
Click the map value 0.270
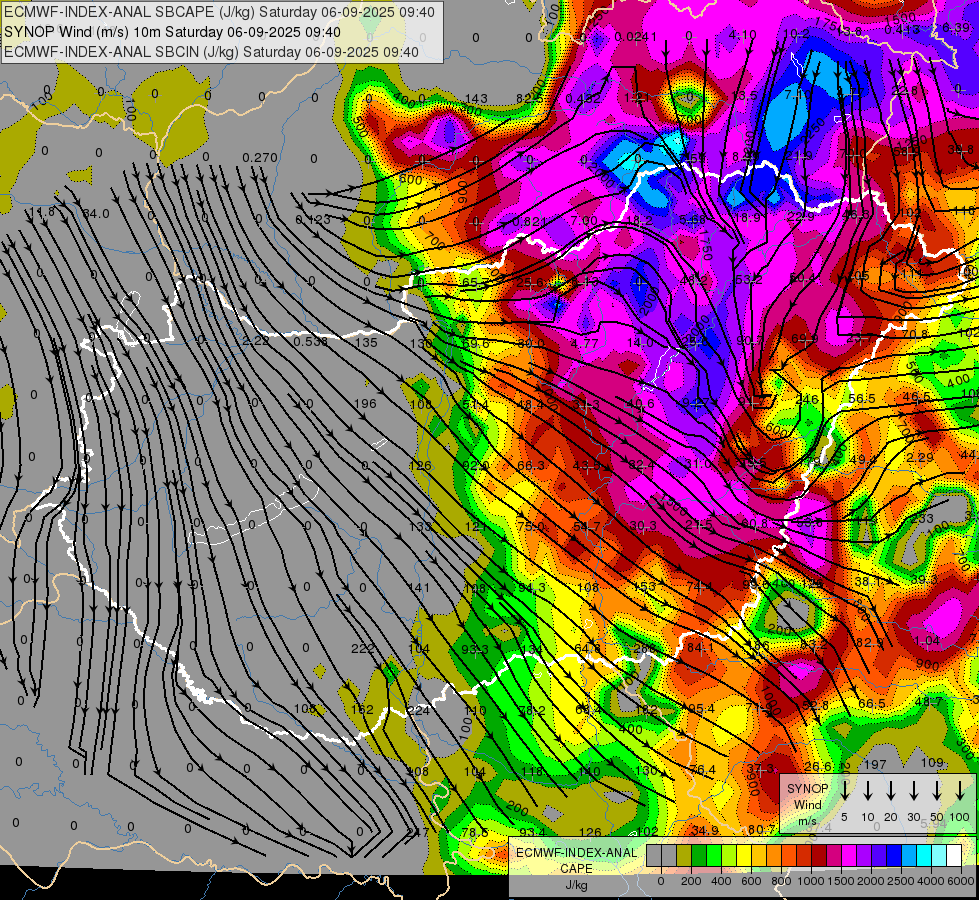point(260,157)
